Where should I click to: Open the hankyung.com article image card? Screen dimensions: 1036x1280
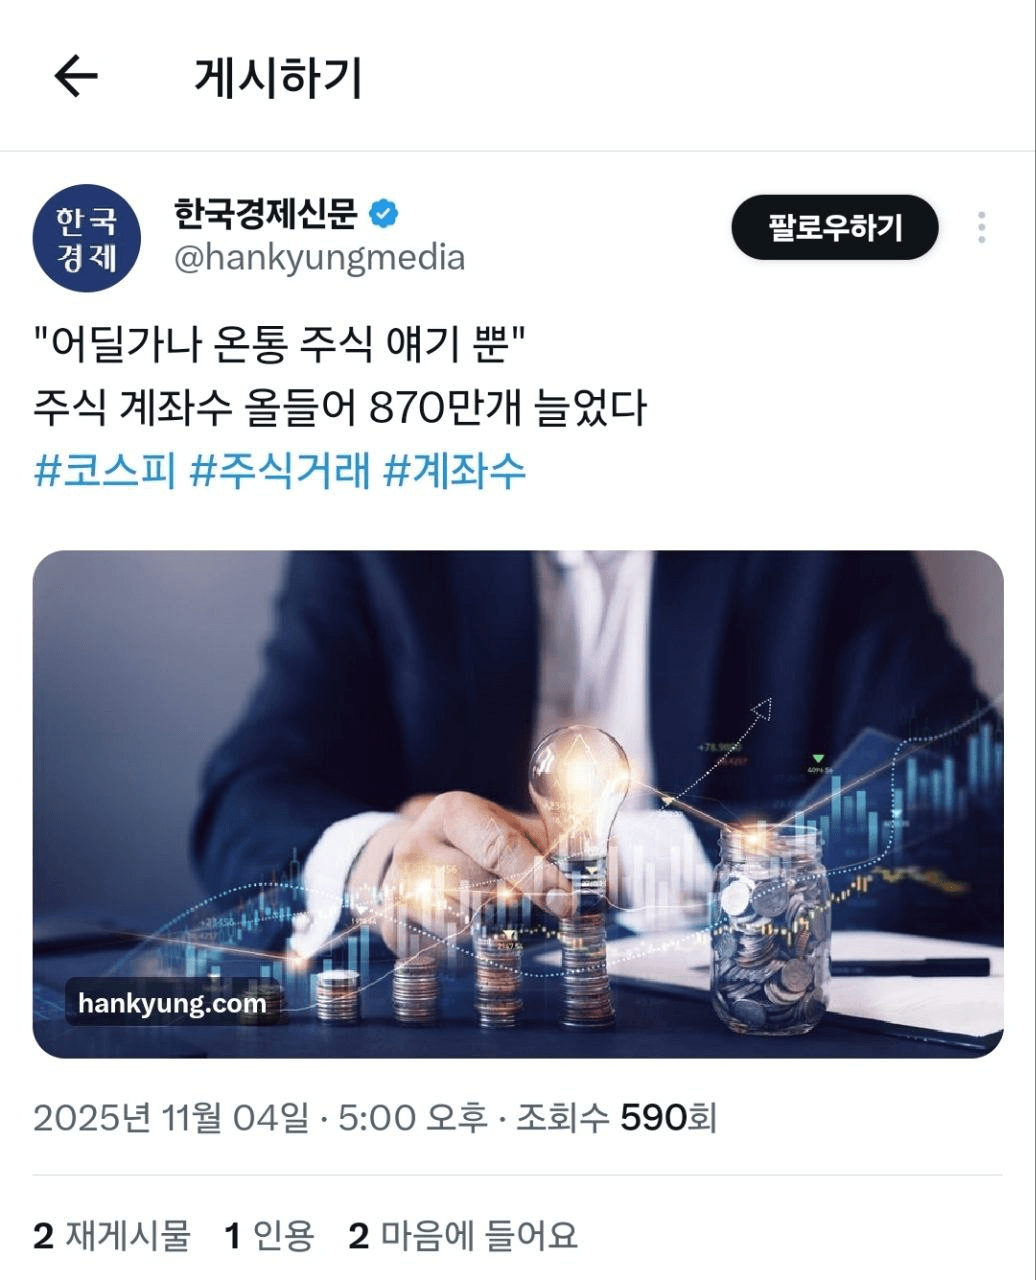tap(518, 804)
